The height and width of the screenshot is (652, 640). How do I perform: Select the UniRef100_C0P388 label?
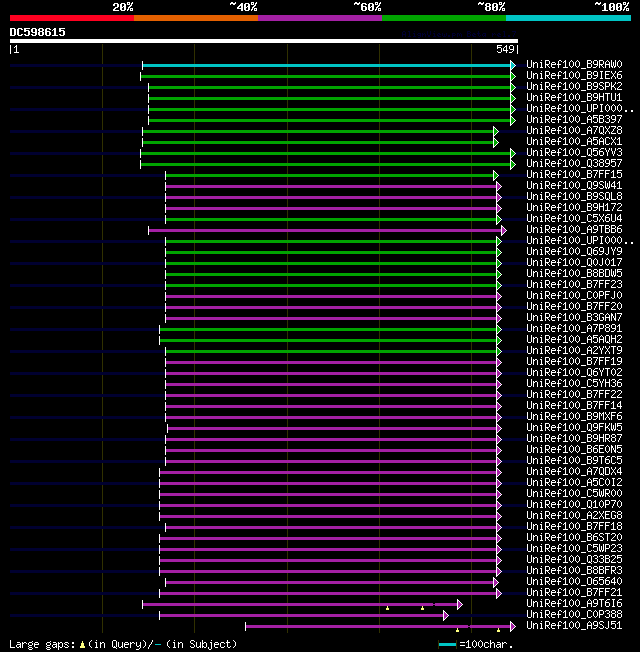(574, 615)
